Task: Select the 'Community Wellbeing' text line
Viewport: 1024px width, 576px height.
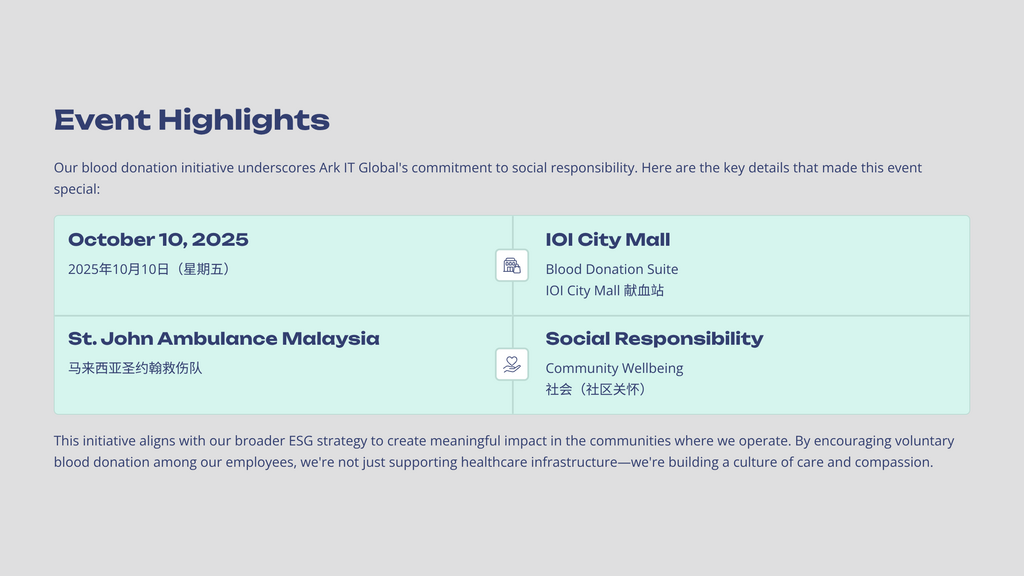Action: (x=614, y=368)
